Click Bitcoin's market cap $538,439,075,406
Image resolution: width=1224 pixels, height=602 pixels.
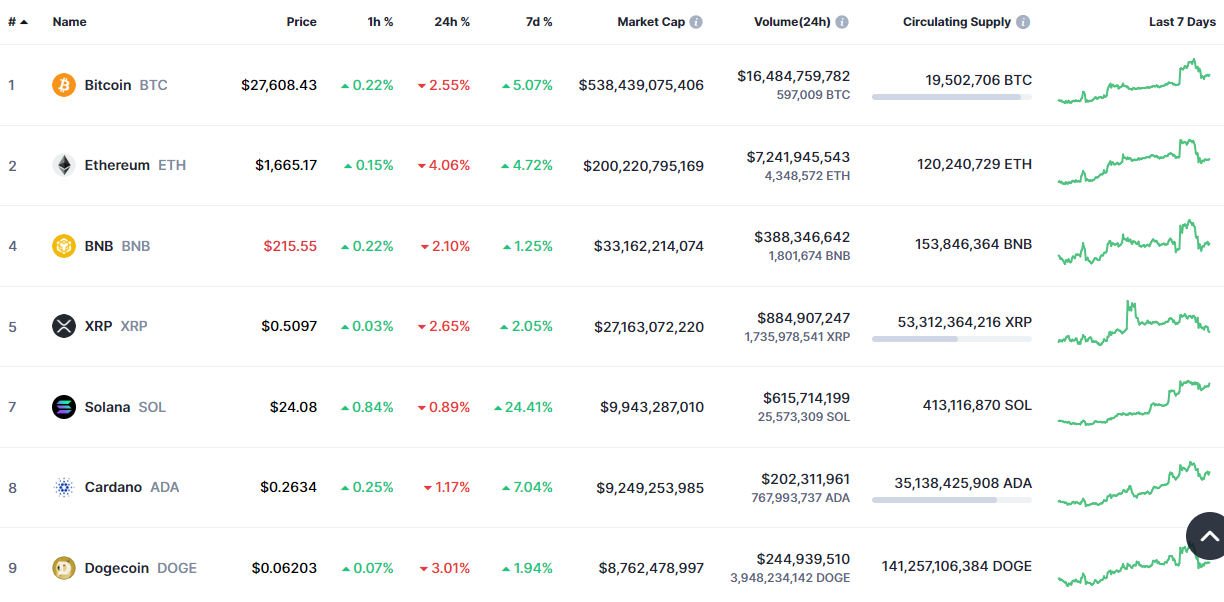[641, 85]
